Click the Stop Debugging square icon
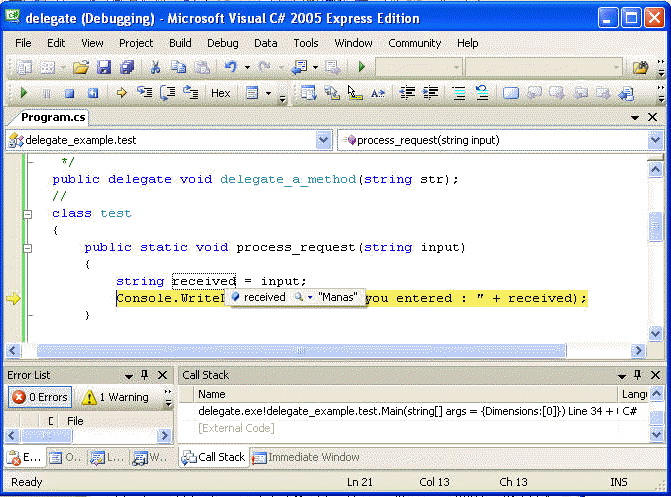Screen dimensions: 671x497 point(68,93)
